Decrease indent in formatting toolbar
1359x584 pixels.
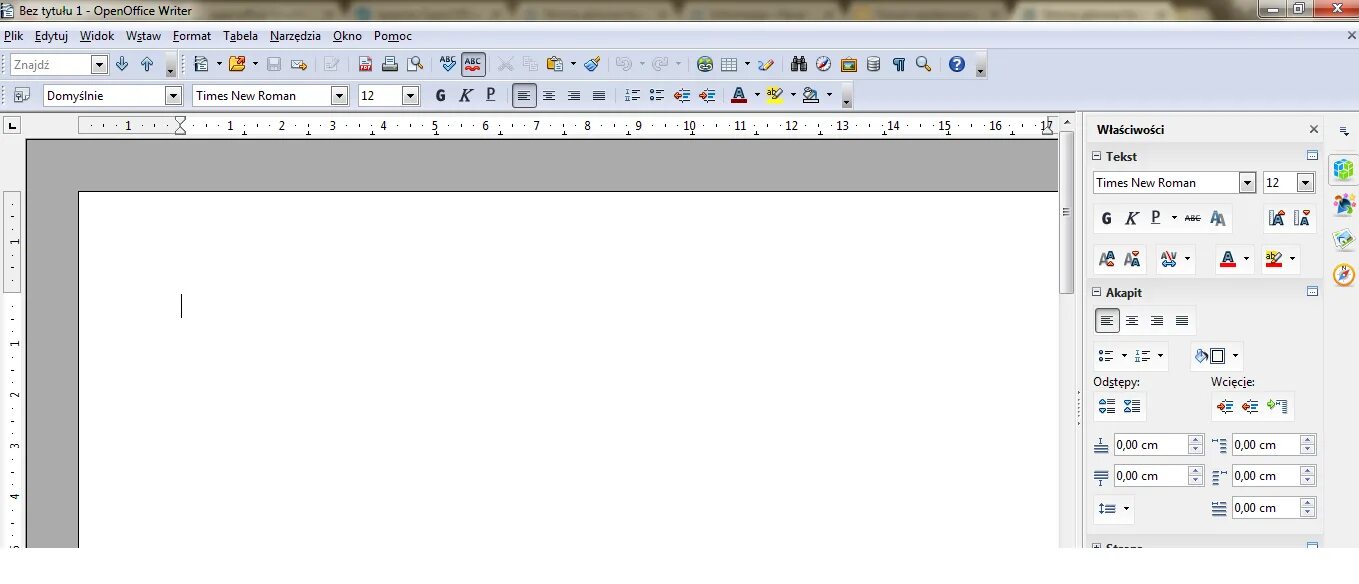(682, 95)
